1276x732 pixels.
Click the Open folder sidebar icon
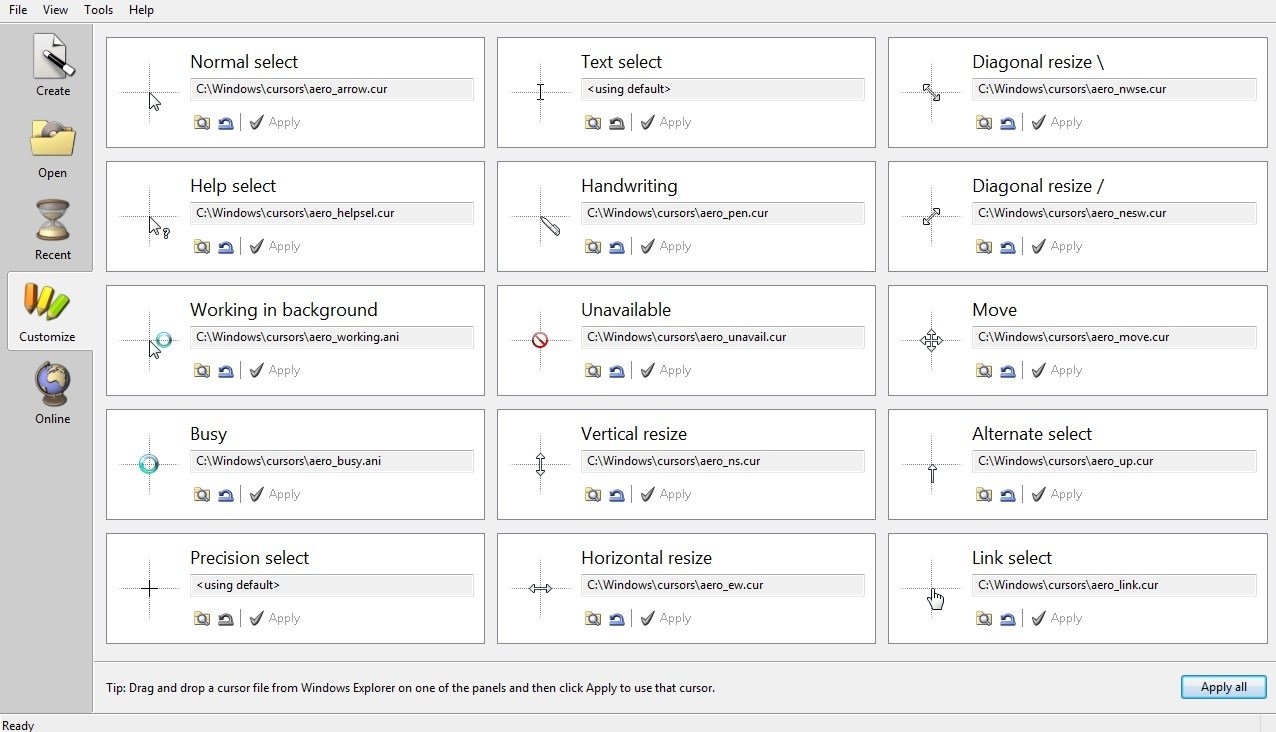[x=53, y=147]
